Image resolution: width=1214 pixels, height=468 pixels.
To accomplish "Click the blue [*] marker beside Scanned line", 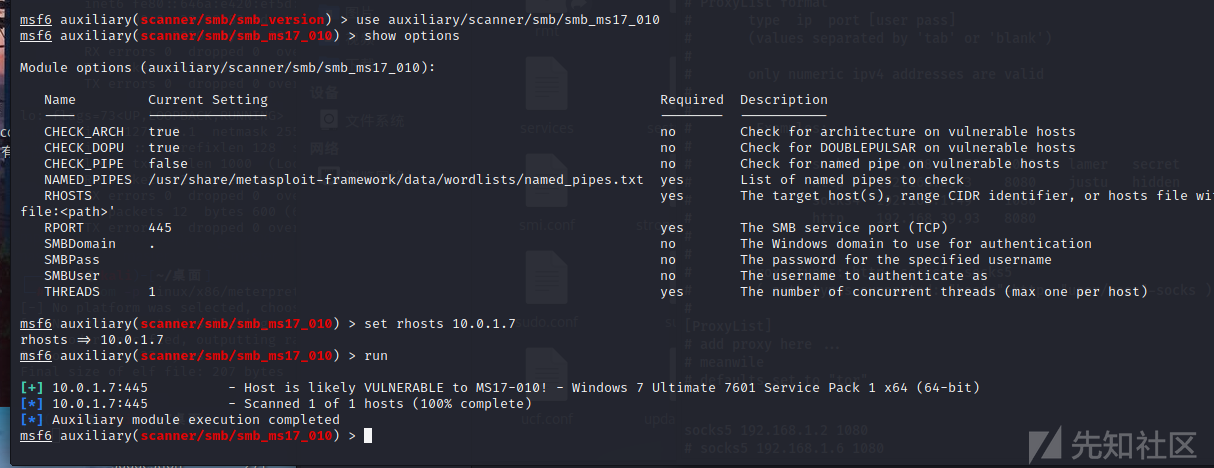I will tap(32, 404).
